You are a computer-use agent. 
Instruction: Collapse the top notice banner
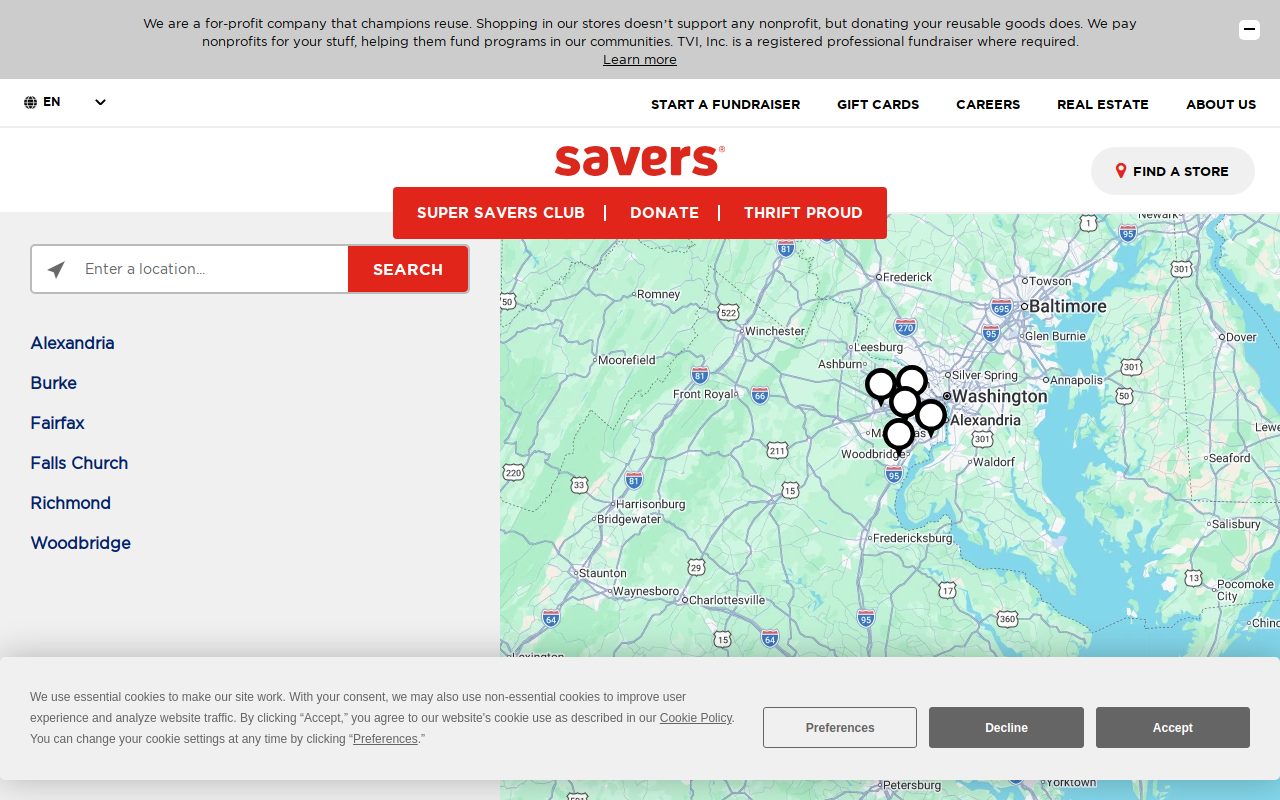tap(1249, 30)
